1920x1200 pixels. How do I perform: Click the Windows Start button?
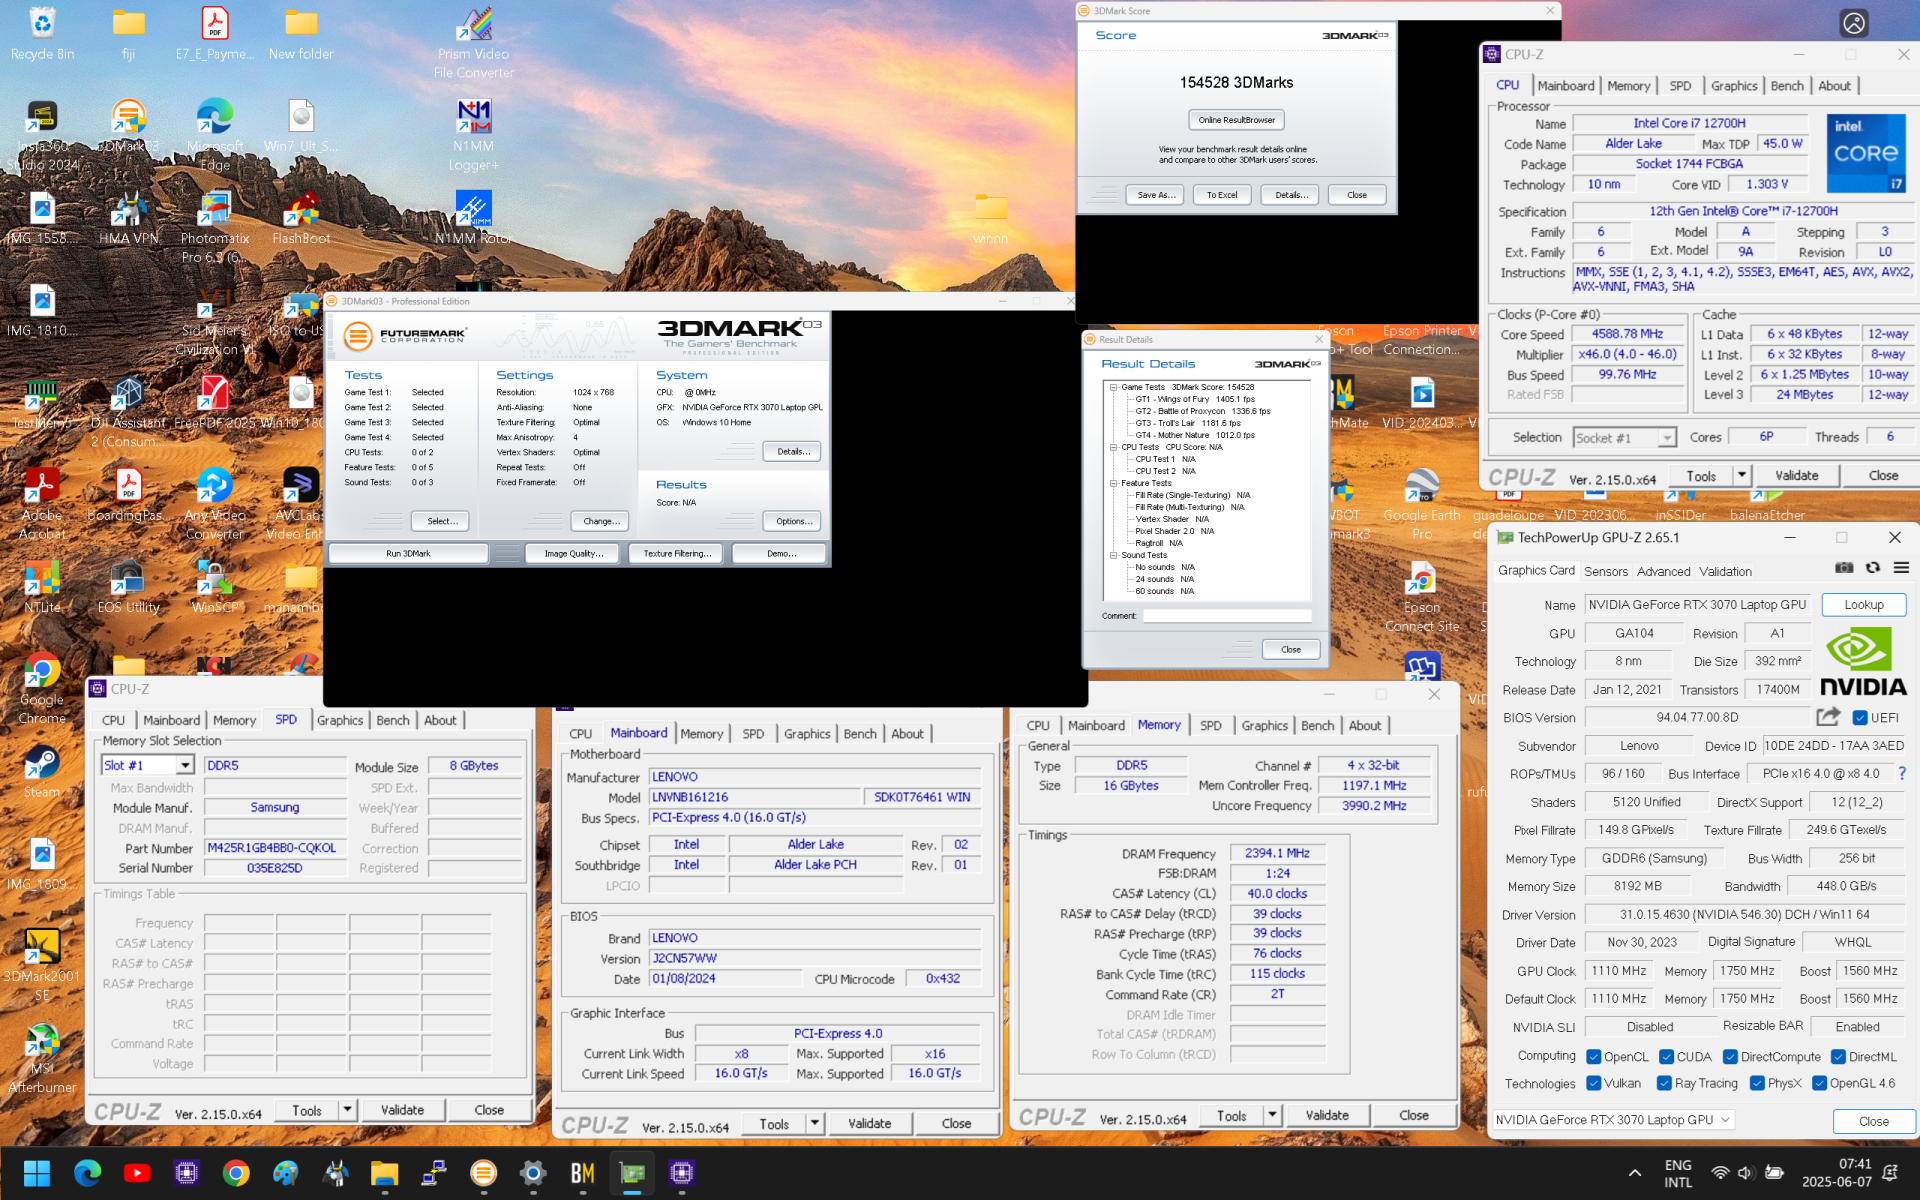coord(37,1173)
